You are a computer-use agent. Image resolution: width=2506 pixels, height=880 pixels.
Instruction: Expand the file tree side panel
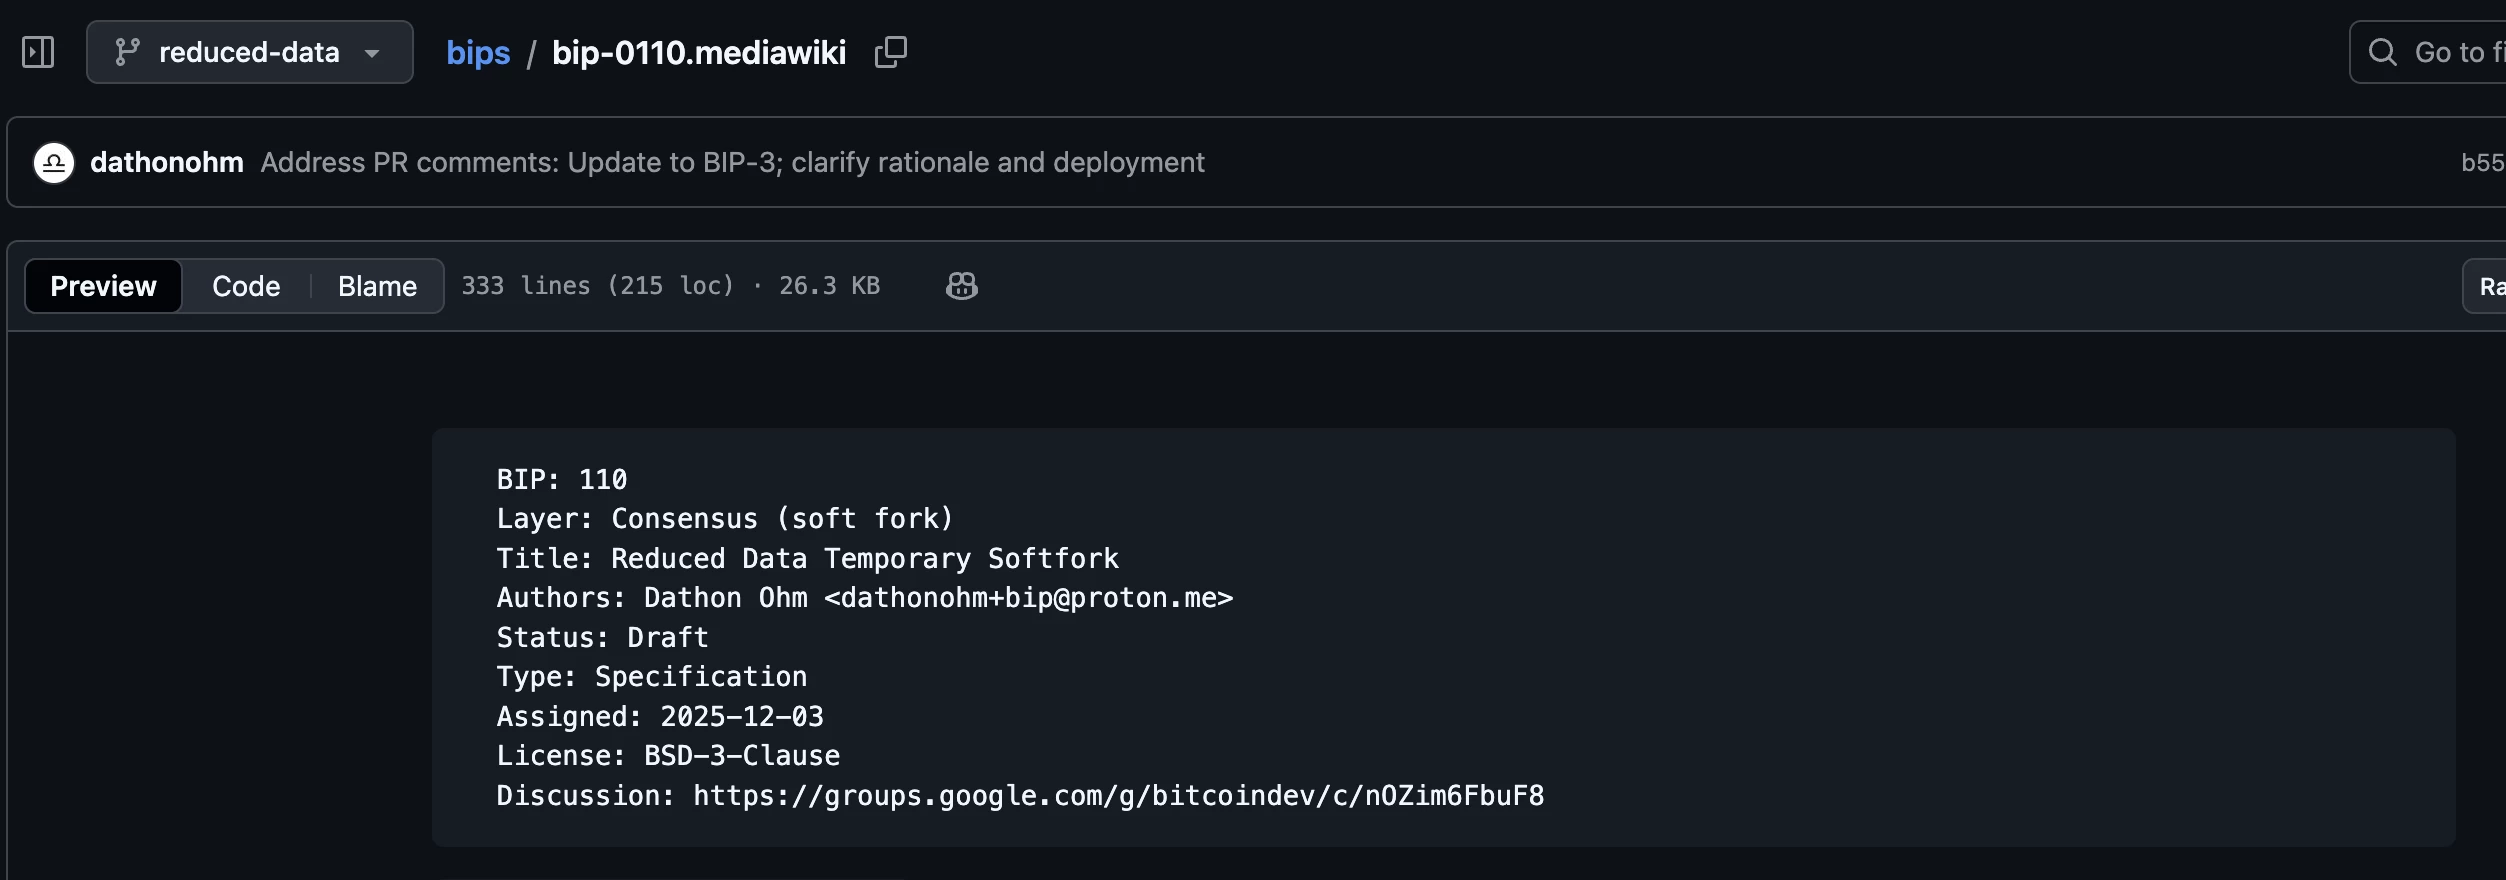[38, 52]
